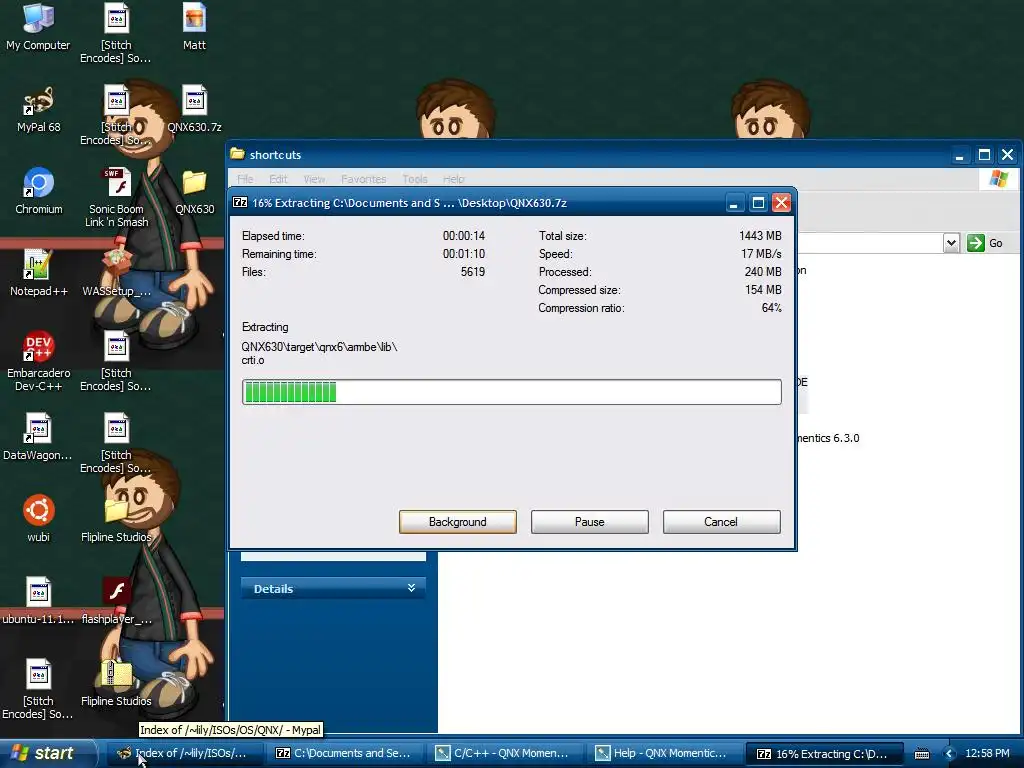Click the 12:58 PM taskbar clock
The width and height of the screenshot is (1024, 768).
[x=987, y=754]
